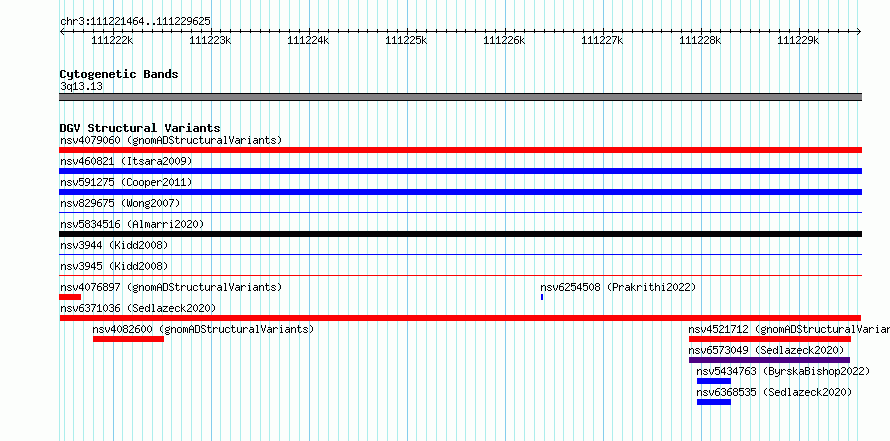Click the DGV Structural Variants track title
Screen dimensions: 890x441
pos(140,128)
